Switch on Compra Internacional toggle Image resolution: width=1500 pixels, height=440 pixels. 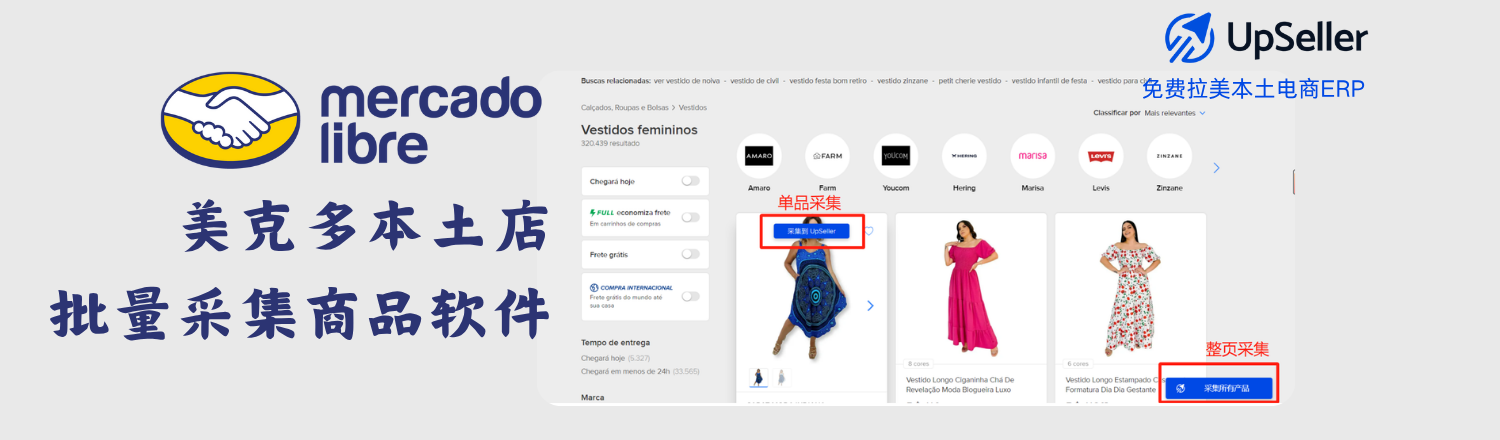[x=690, y=296]
